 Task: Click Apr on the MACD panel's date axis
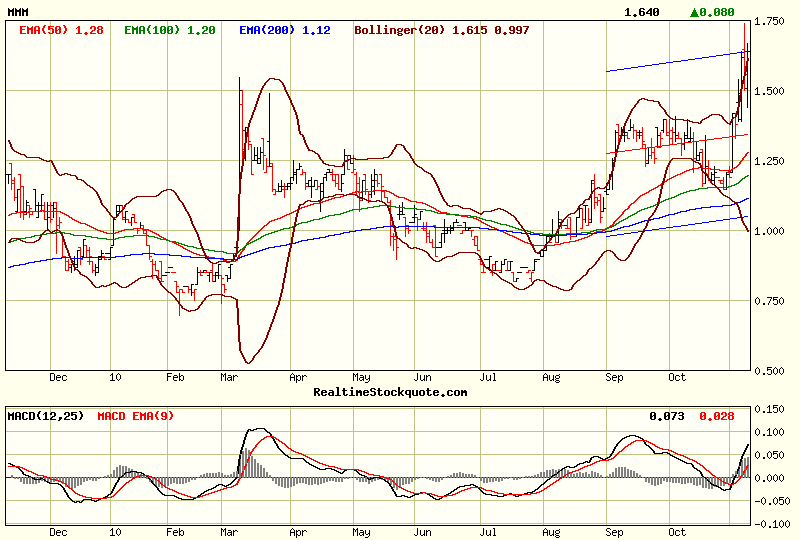click(298, 532)
